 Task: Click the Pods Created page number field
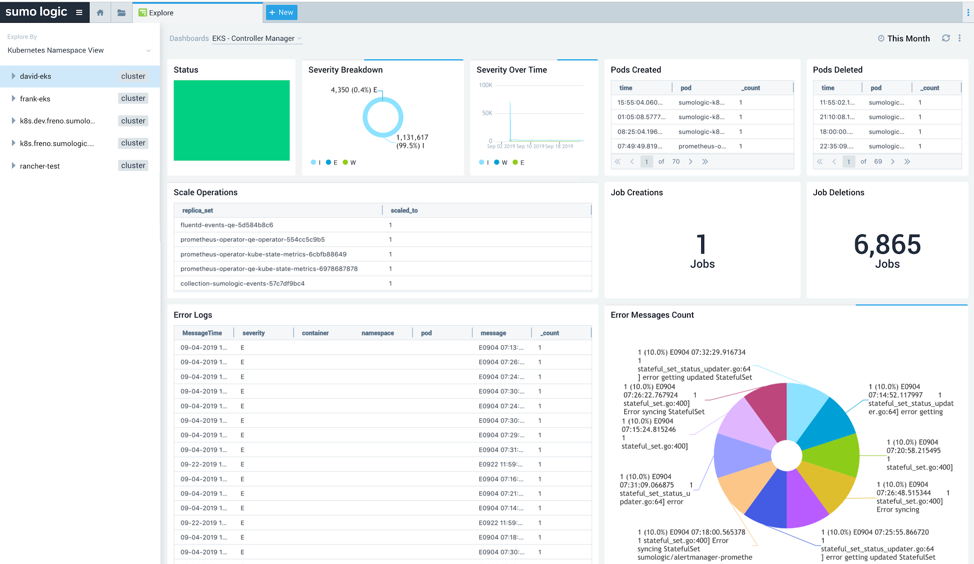[647, 161]
